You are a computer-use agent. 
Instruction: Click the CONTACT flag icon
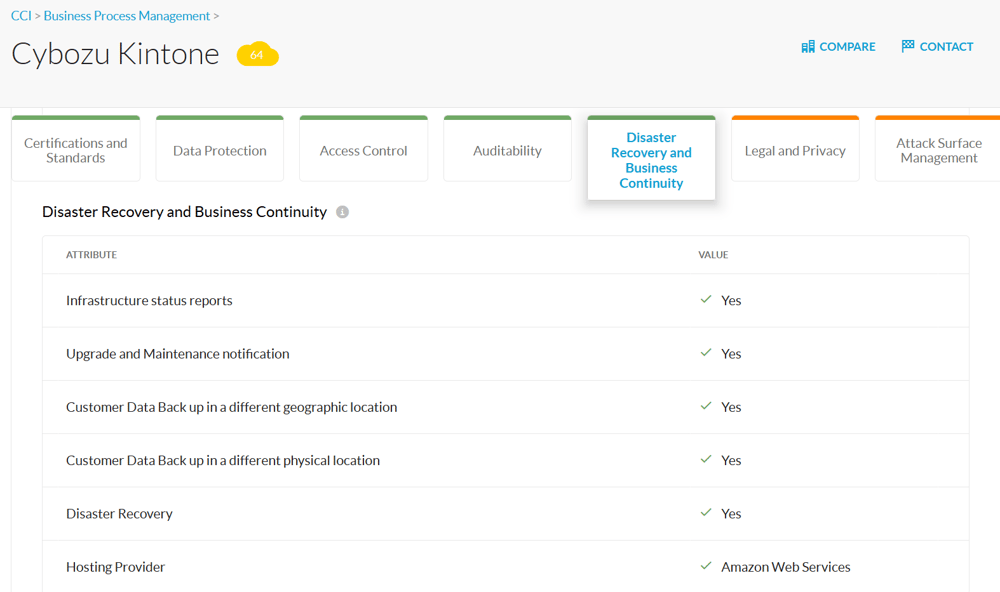(908, 46)
